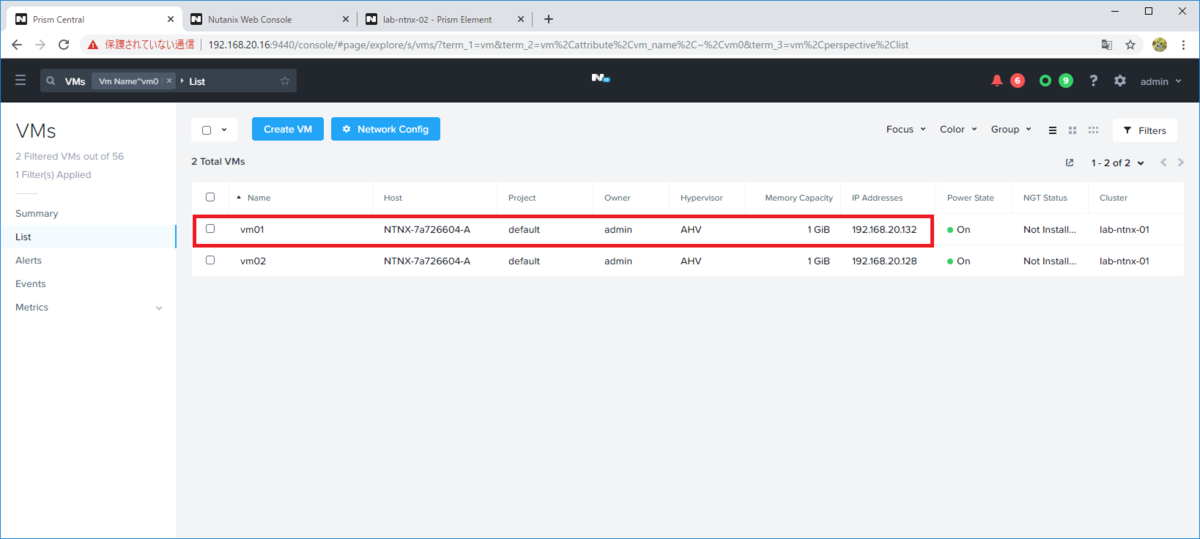Go to the next results page

coord(1181,162)
